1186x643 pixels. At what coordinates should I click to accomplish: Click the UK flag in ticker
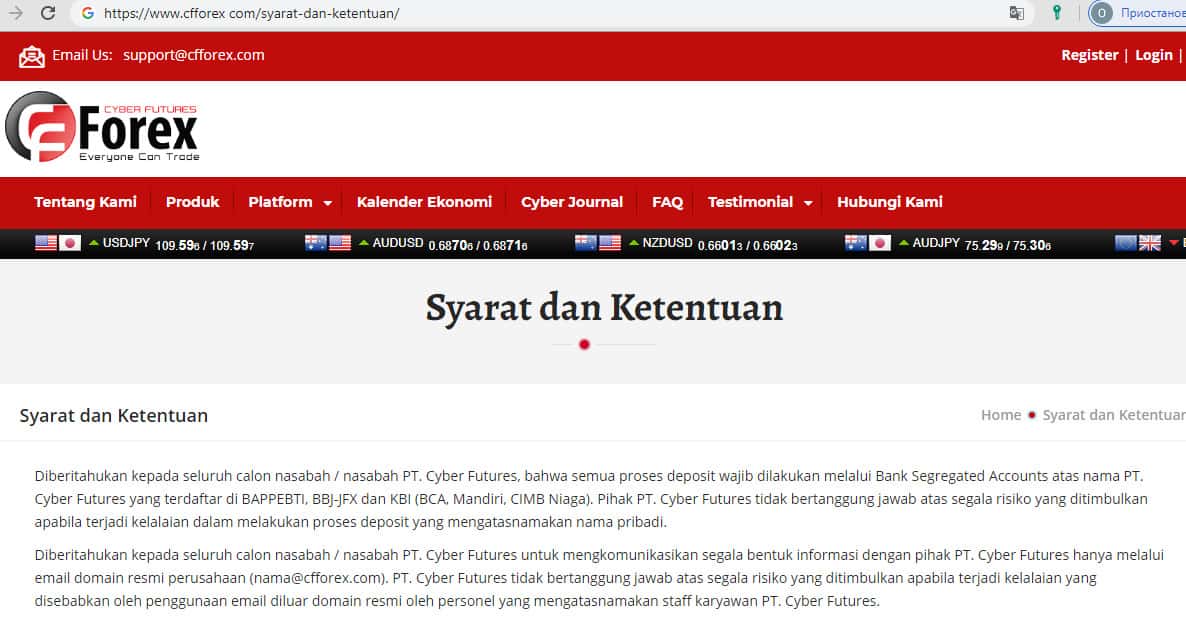1150,243
